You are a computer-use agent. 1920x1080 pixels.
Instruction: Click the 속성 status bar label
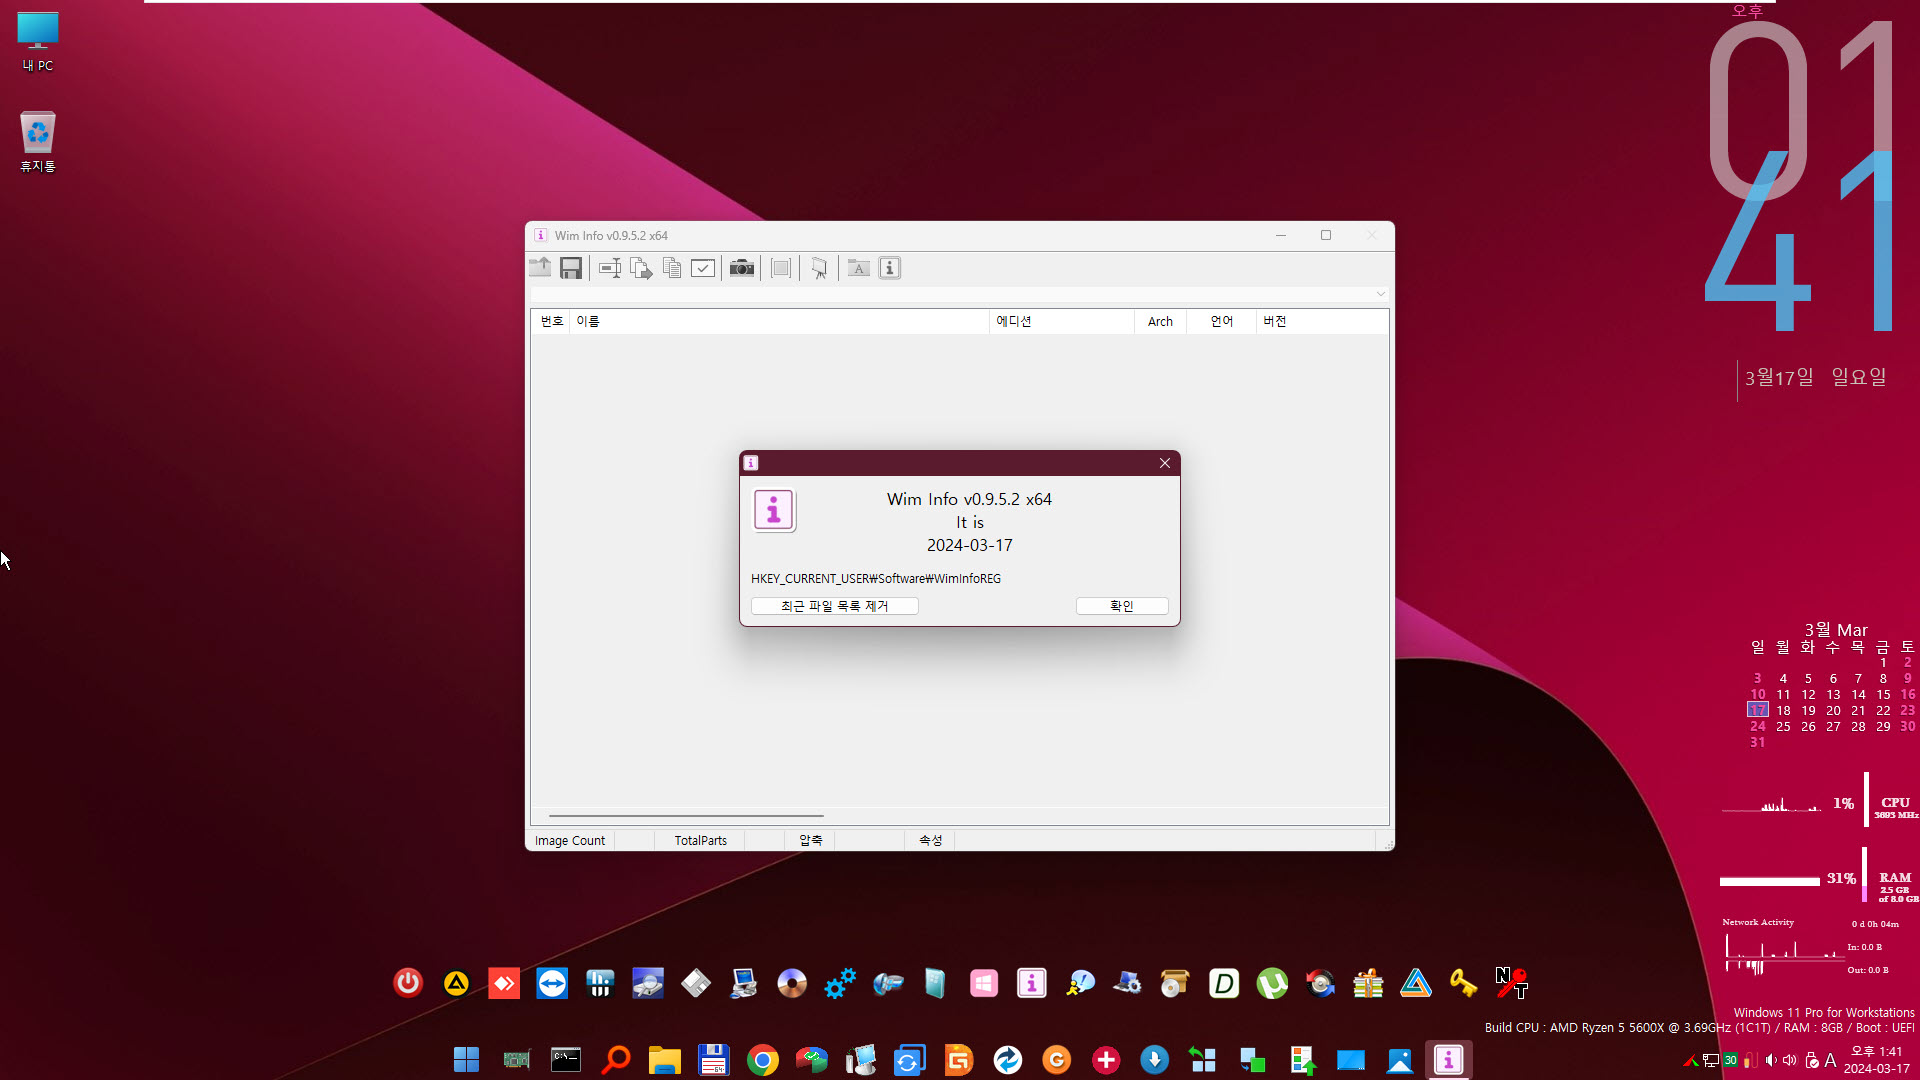pos(930,841)
